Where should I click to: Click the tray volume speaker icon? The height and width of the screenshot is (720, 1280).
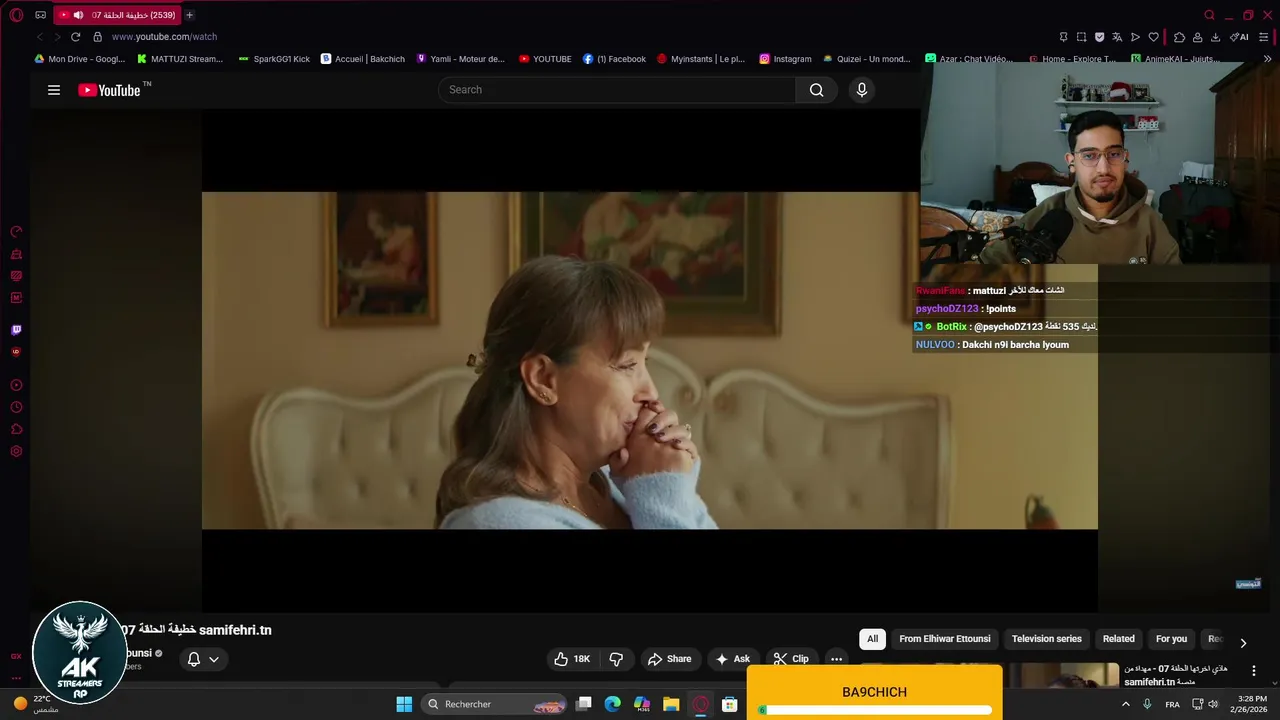pyautogui.click(x=1213, y=704)
